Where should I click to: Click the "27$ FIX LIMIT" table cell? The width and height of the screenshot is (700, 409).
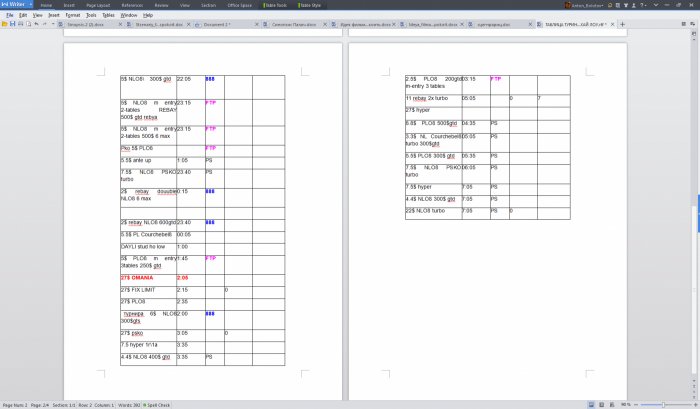pyautogui.click(x=148, y=292)
